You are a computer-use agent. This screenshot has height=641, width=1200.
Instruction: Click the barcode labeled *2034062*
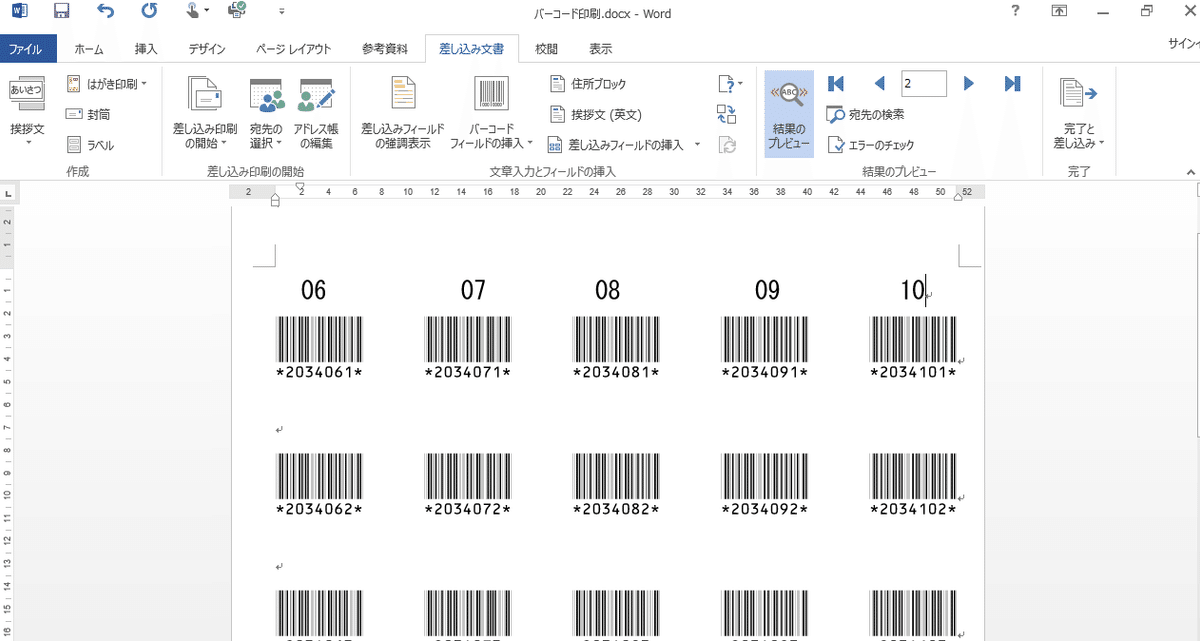[x=319, y=477]
